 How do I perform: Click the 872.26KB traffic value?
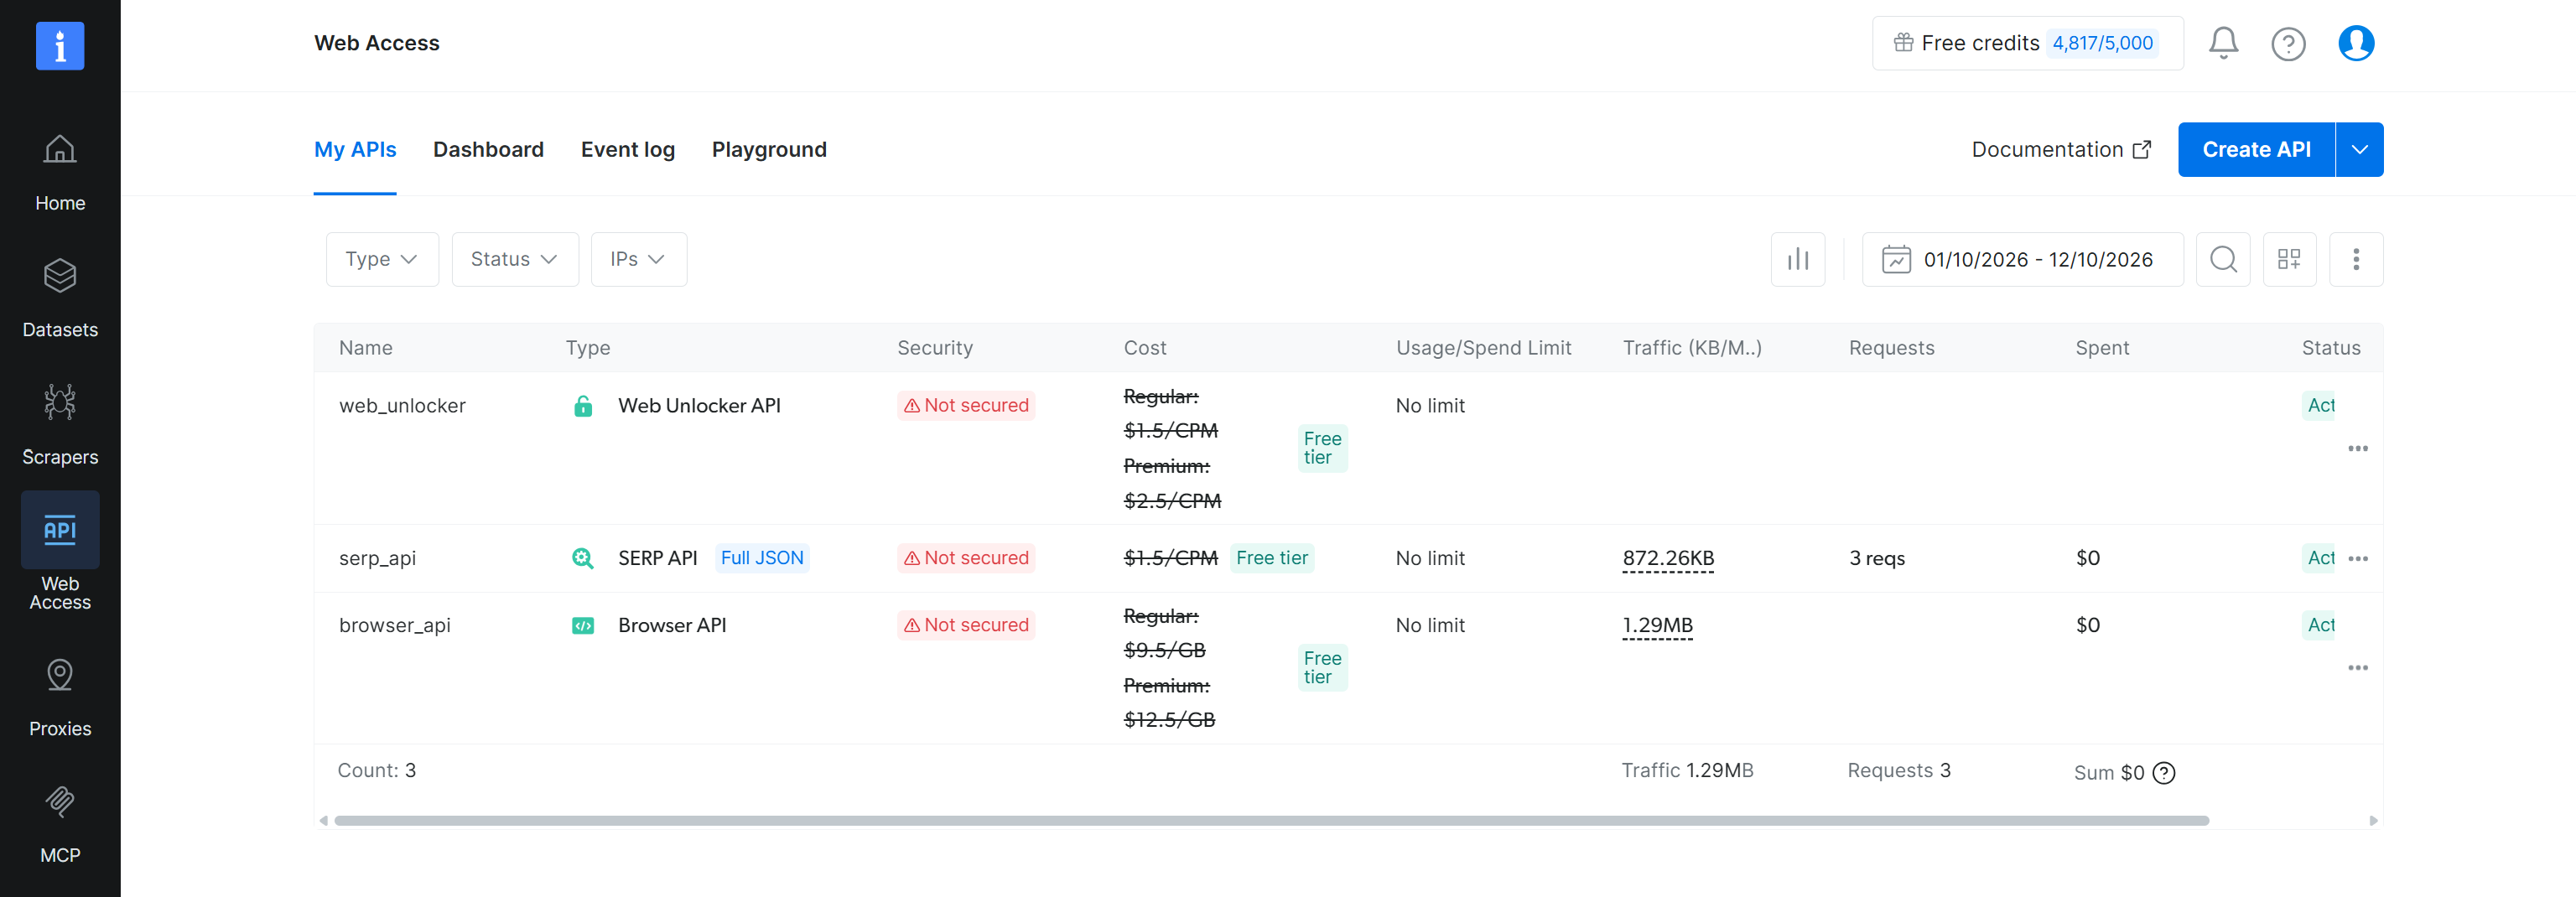click(x=1668, y=559)
